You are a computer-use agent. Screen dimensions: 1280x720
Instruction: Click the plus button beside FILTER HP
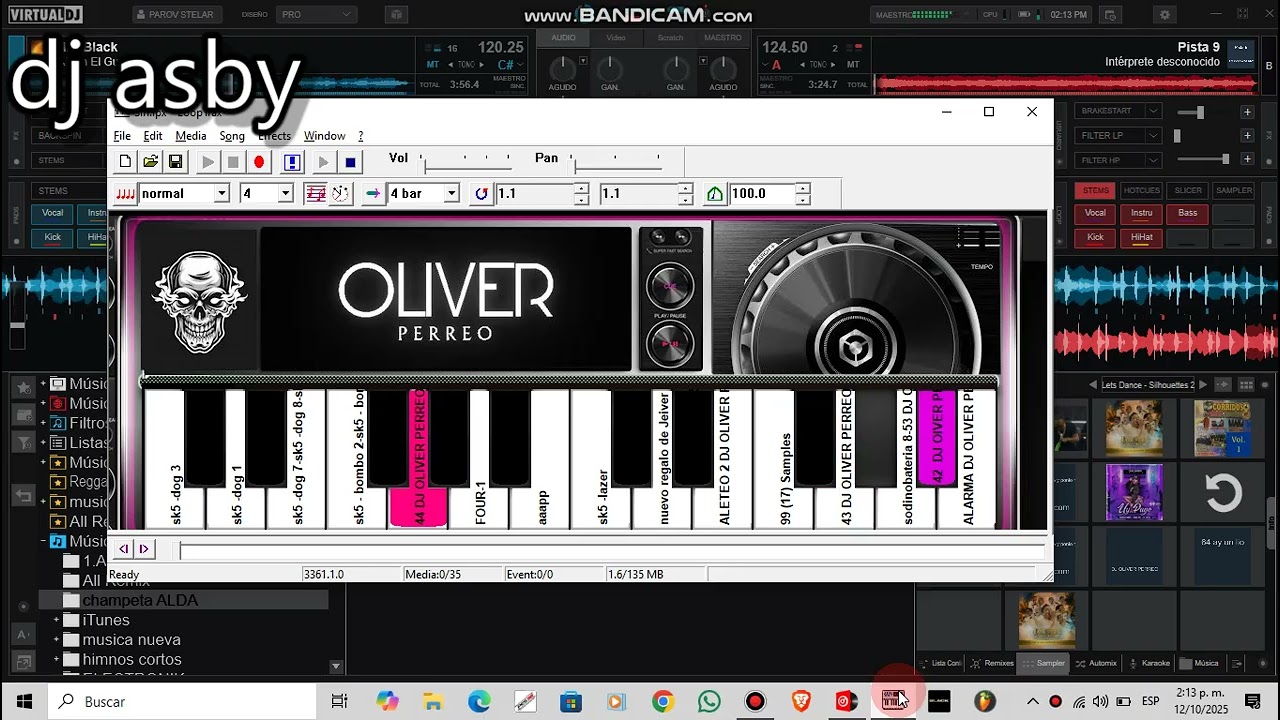(x=1248, y=160)
